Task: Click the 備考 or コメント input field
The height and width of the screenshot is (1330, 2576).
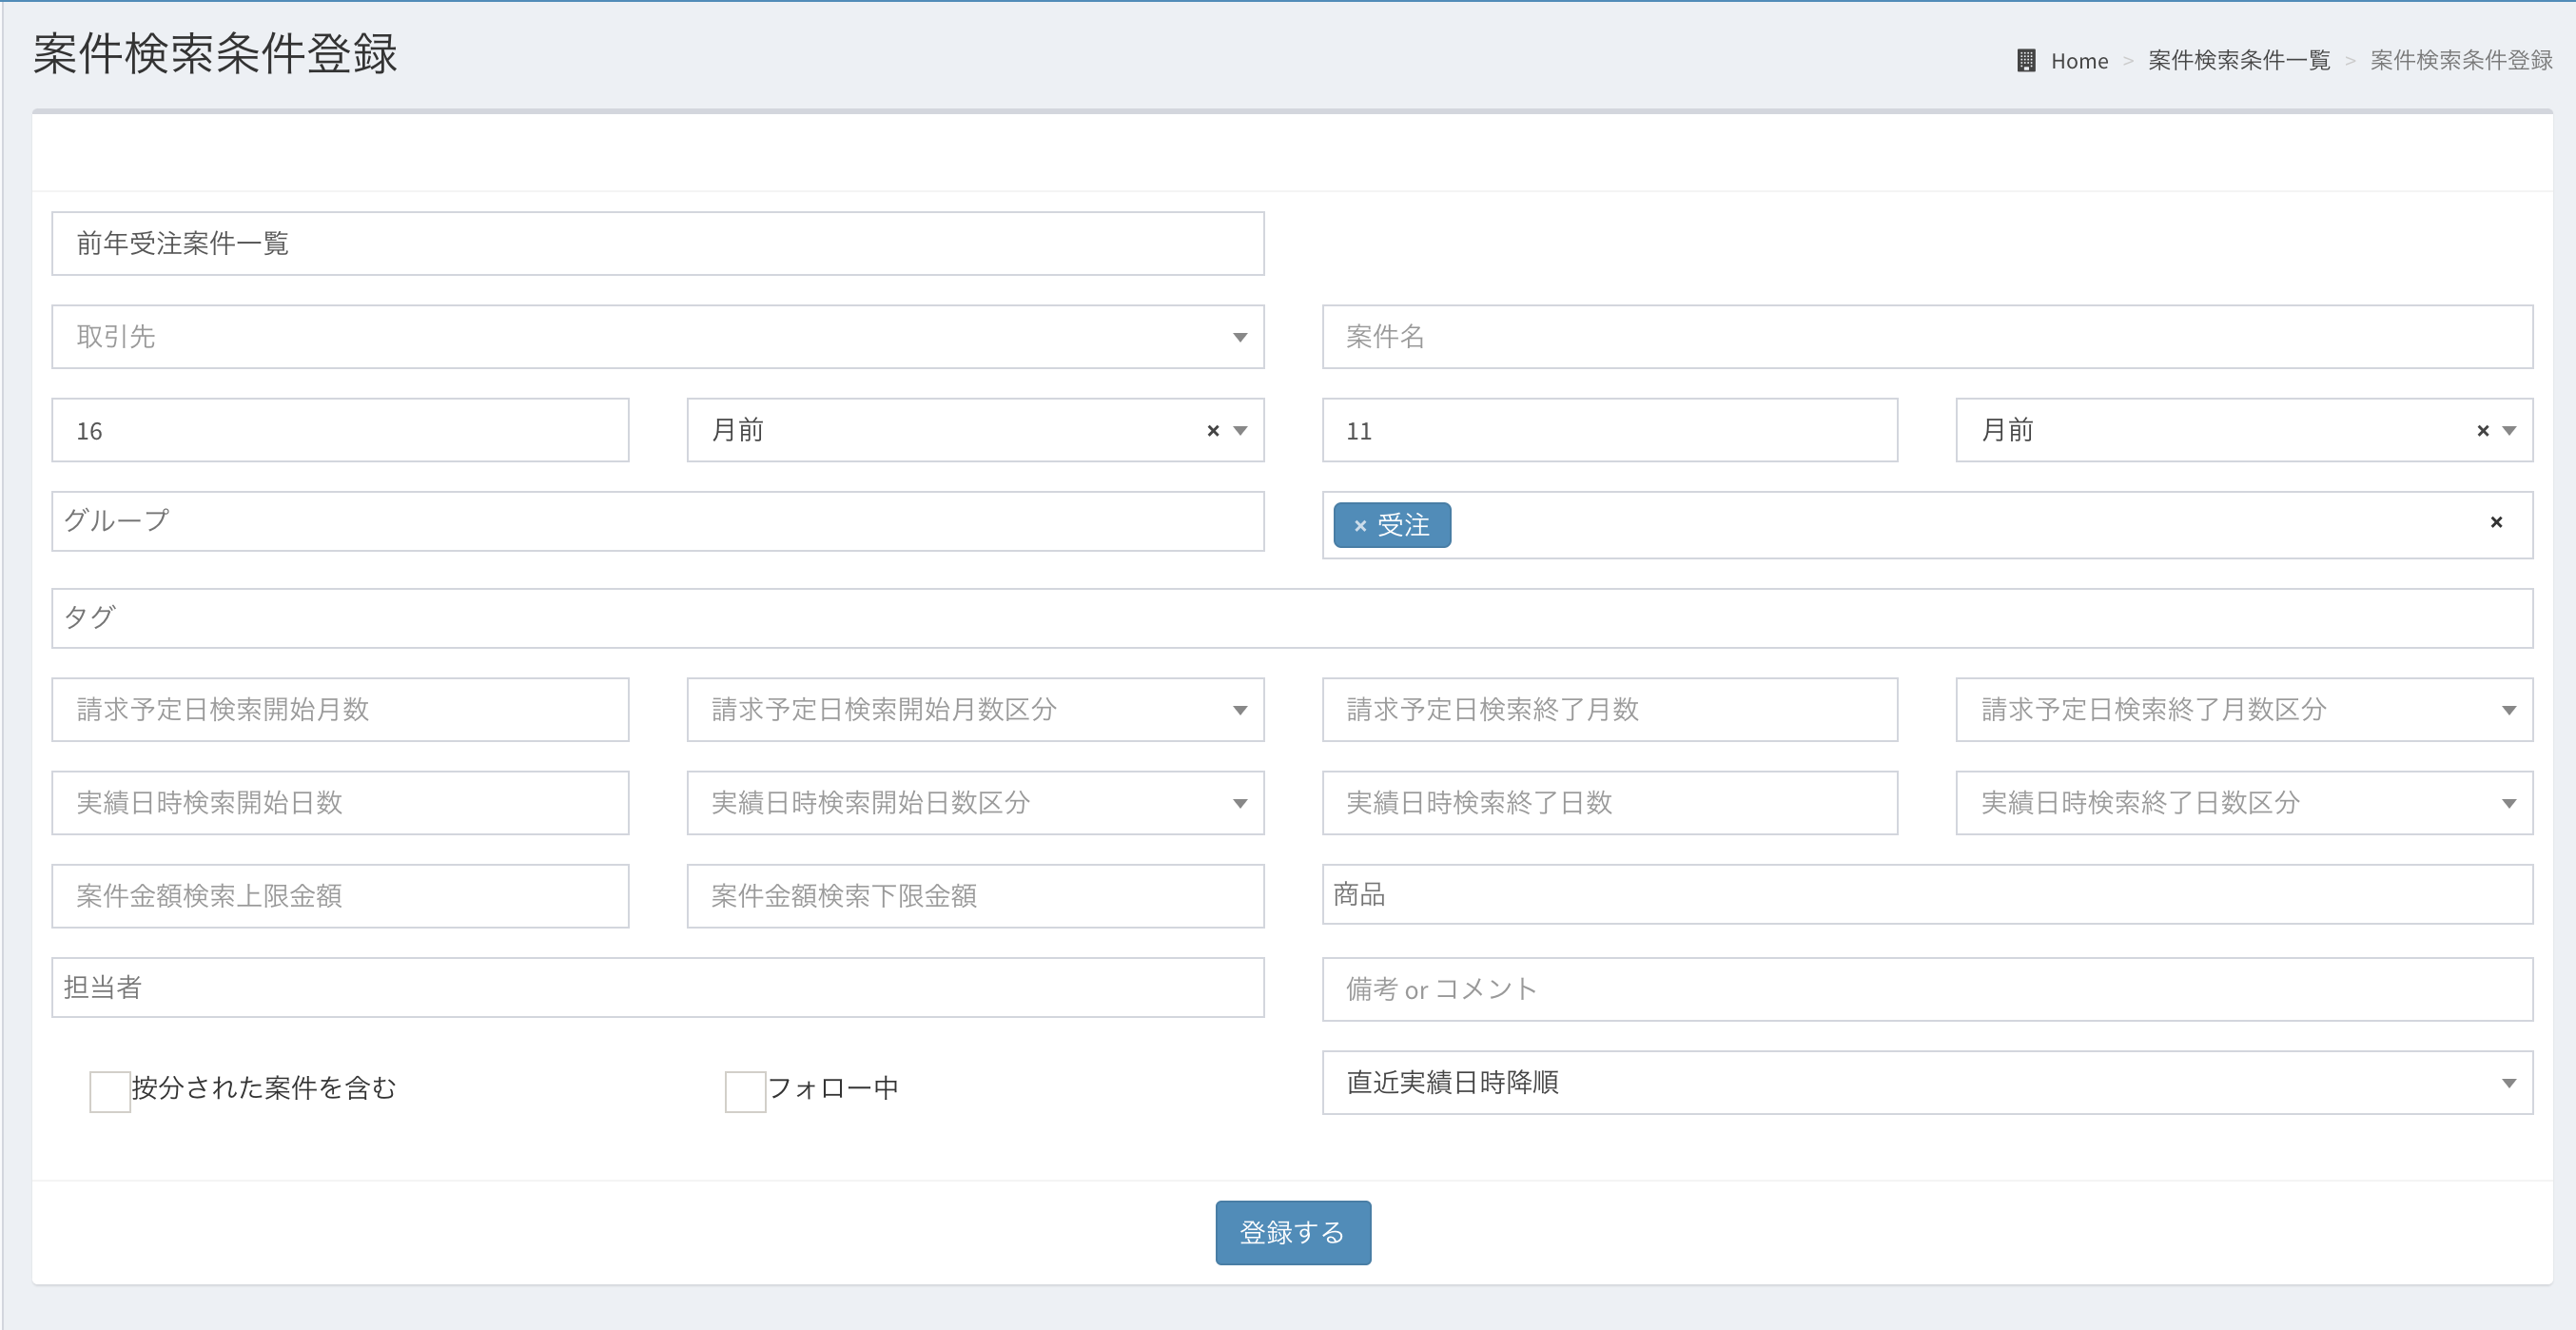Action: click(1926, 990)
